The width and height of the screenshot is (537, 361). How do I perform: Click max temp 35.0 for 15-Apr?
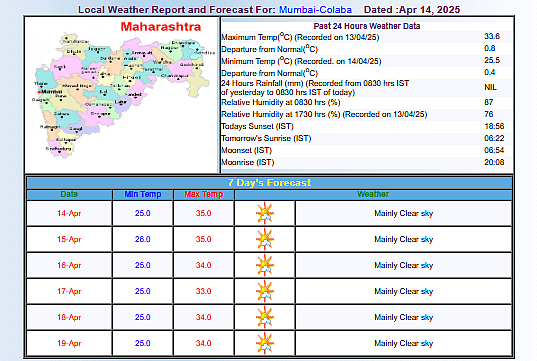[x=203, y=239]
